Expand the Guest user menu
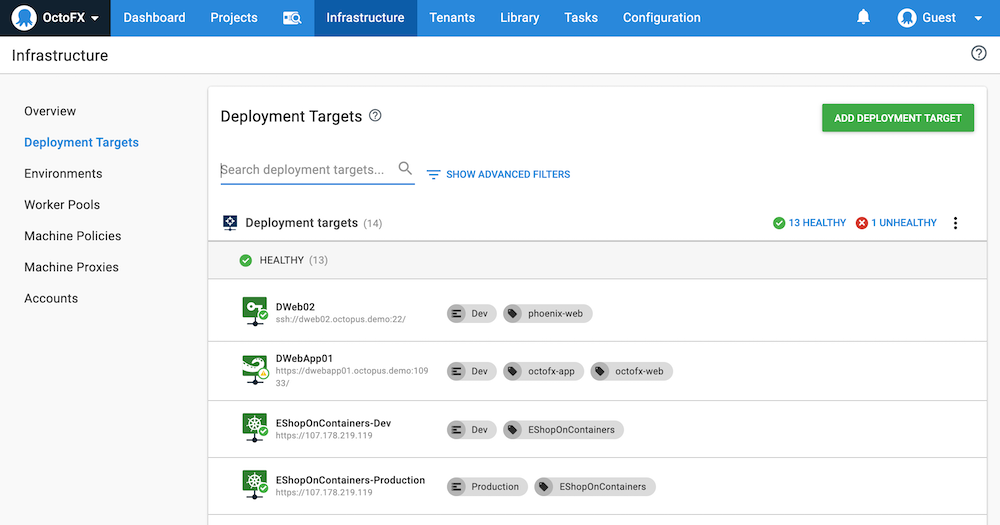The image size is (1000, 525). [x=940, y=18]
